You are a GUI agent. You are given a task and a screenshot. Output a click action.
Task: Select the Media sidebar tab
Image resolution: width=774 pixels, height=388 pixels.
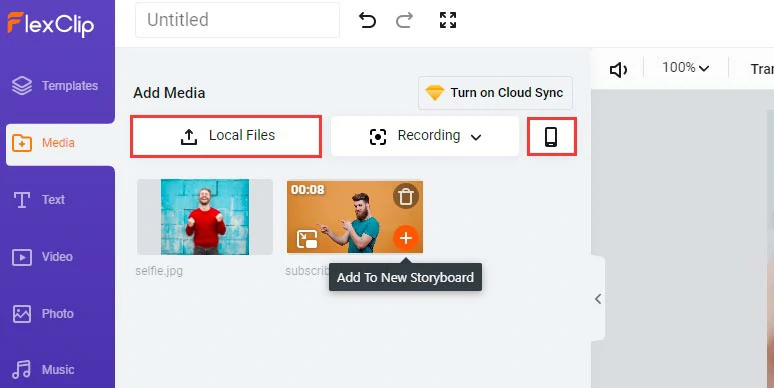59,143
